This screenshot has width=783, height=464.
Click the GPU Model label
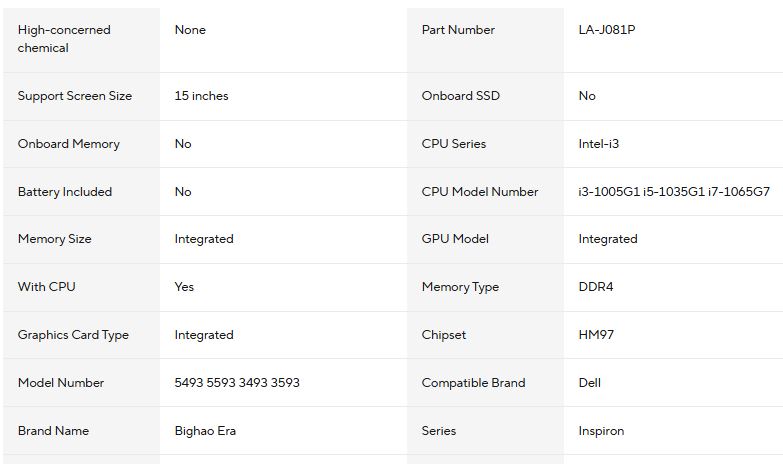[455, 239]
